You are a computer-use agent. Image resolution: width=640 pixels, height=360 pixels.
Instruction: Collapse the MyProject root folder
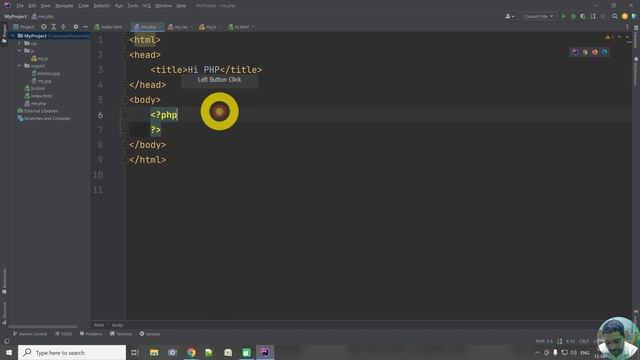click(13, 36)
